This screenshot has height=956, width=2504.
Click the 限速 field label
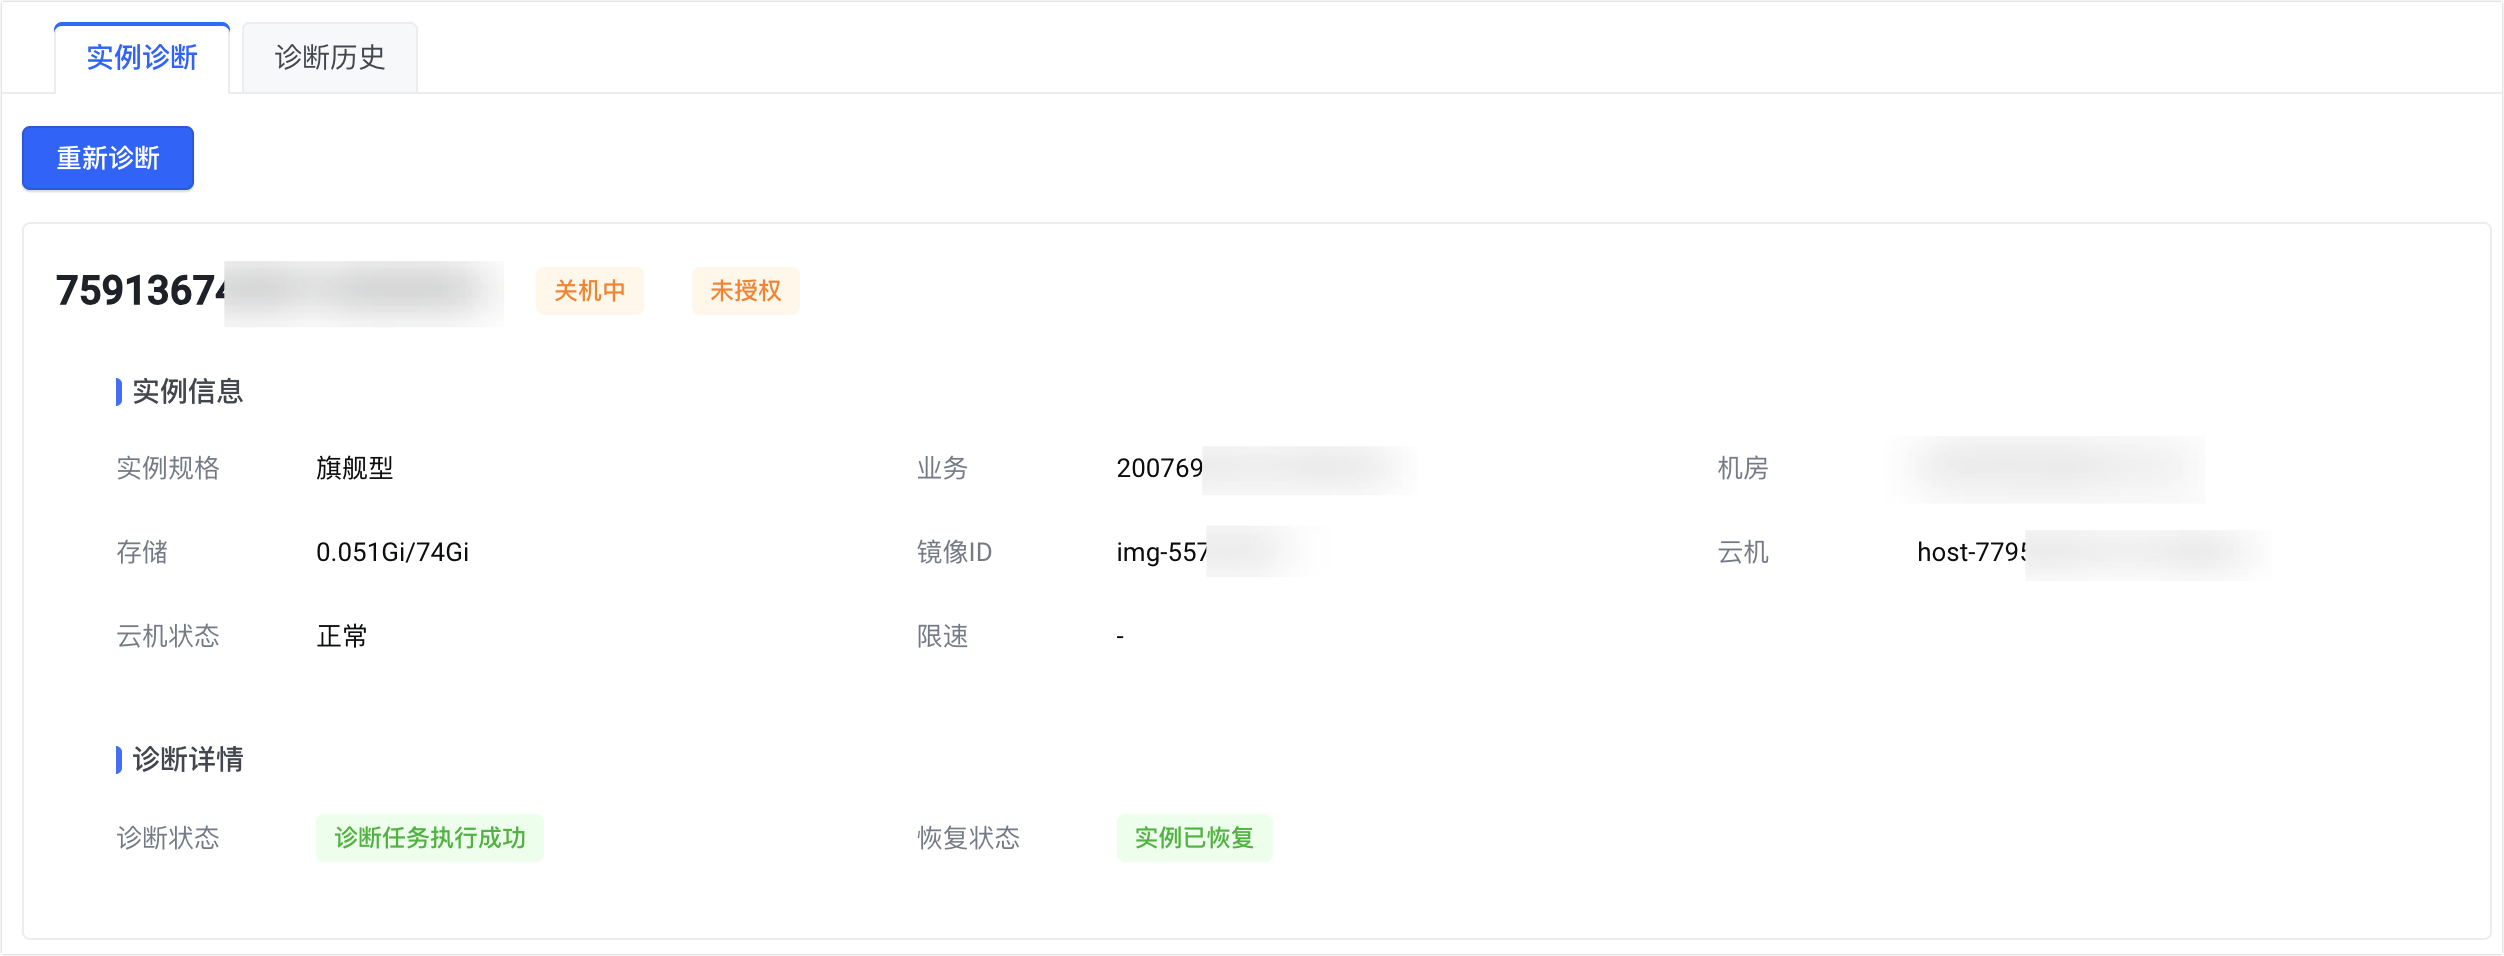point(942,636)
